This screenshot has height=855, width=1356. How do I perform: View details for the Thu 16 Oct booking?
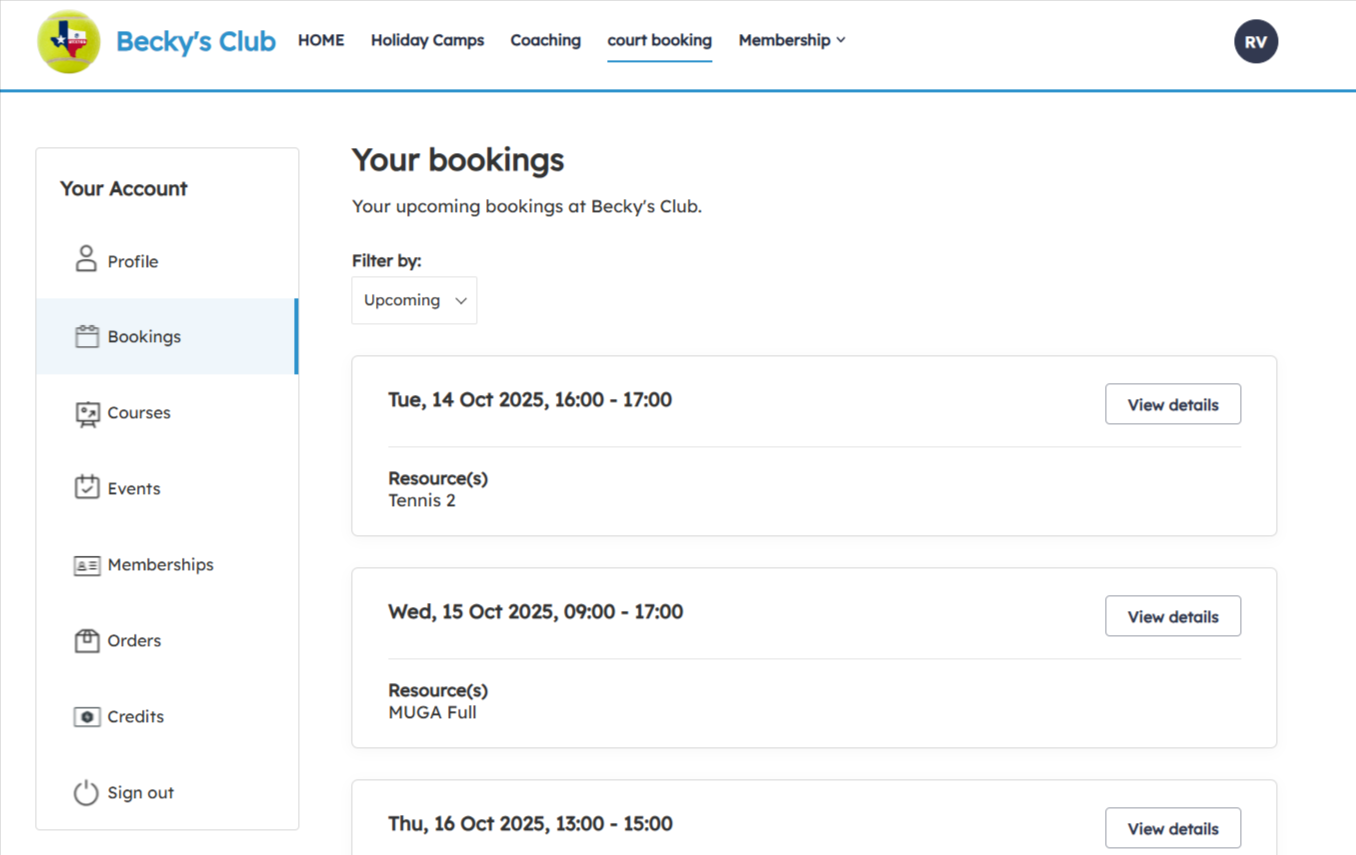point(1172,828)
